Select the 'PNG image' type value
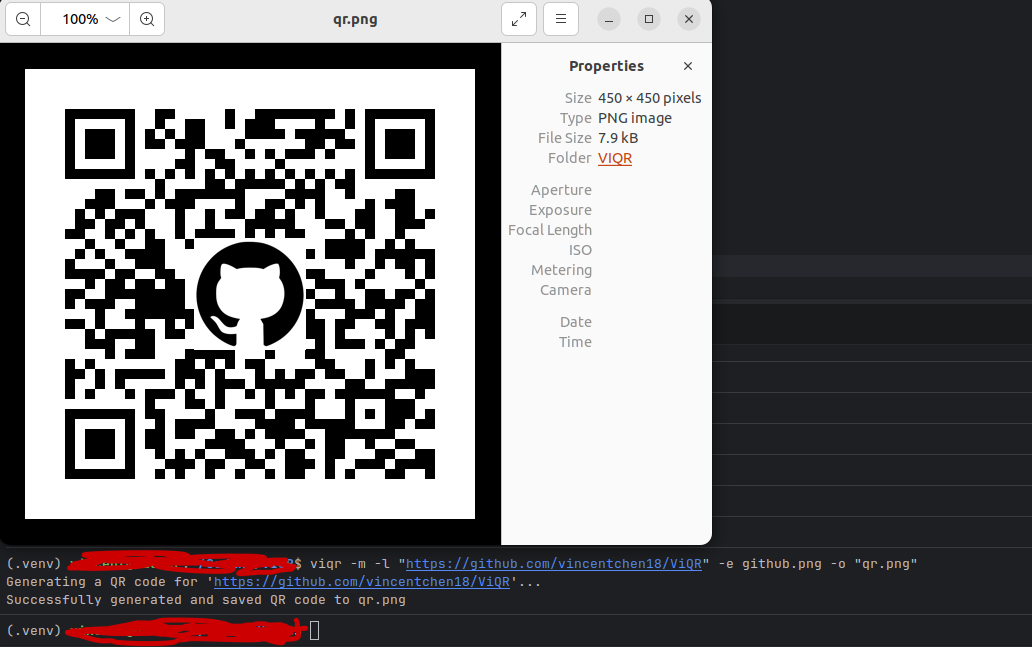Image resolution: width=1032 pixels, height=647 pixels. pos(634,118)
